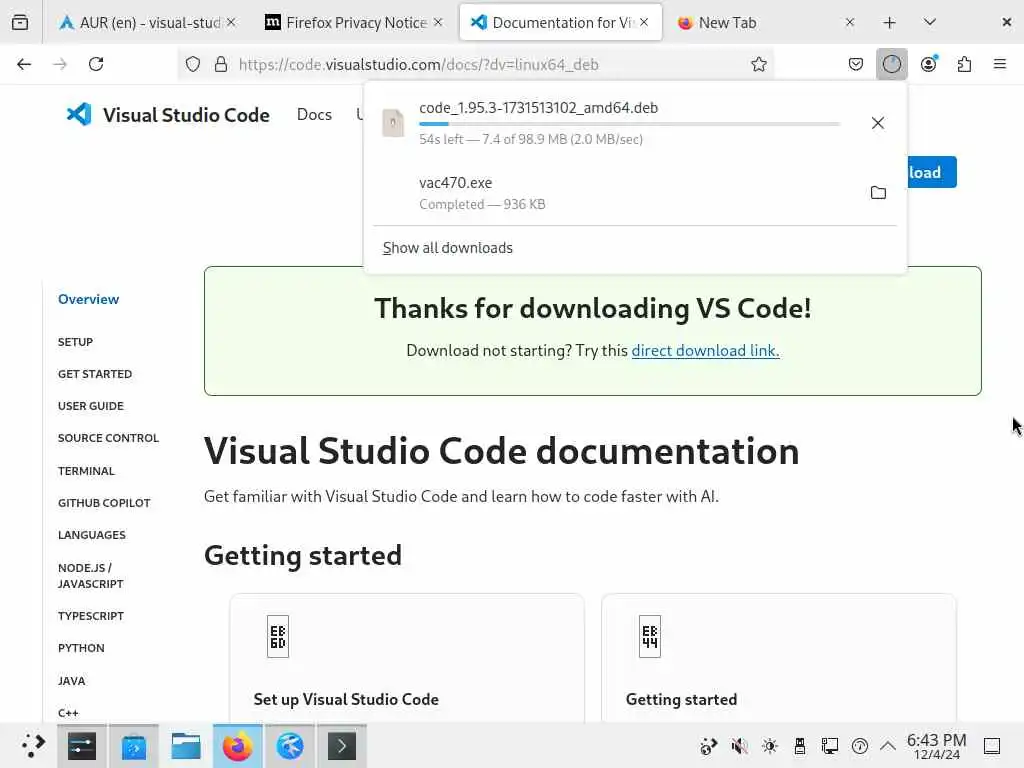Click the code_1.95.3 deb file name
This screenshot has height=768, width=1024.
538,108
